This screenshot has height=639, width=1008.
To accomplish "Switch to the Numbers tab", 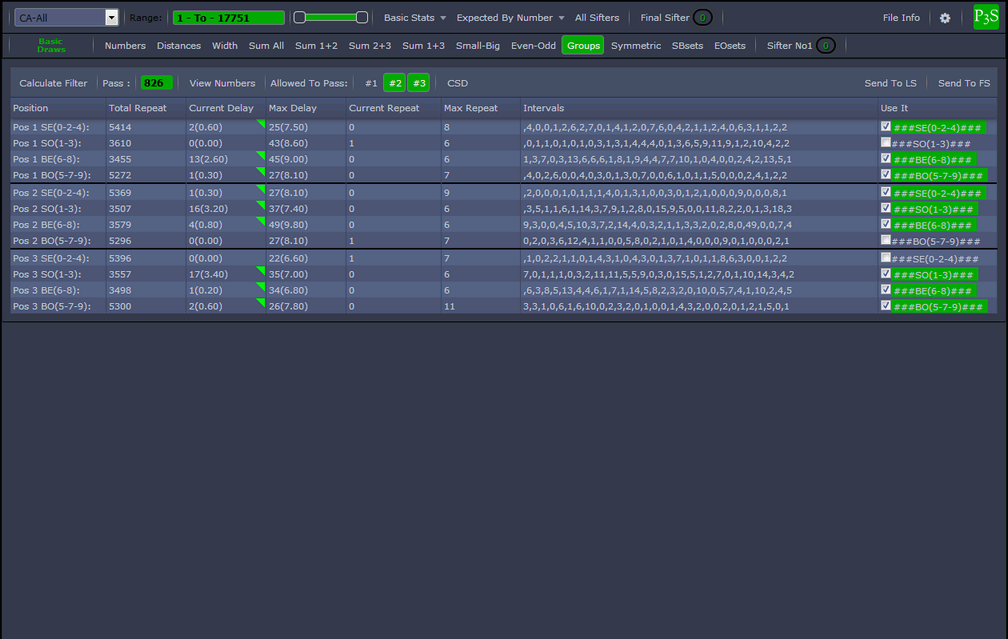I will coord(125,46).
